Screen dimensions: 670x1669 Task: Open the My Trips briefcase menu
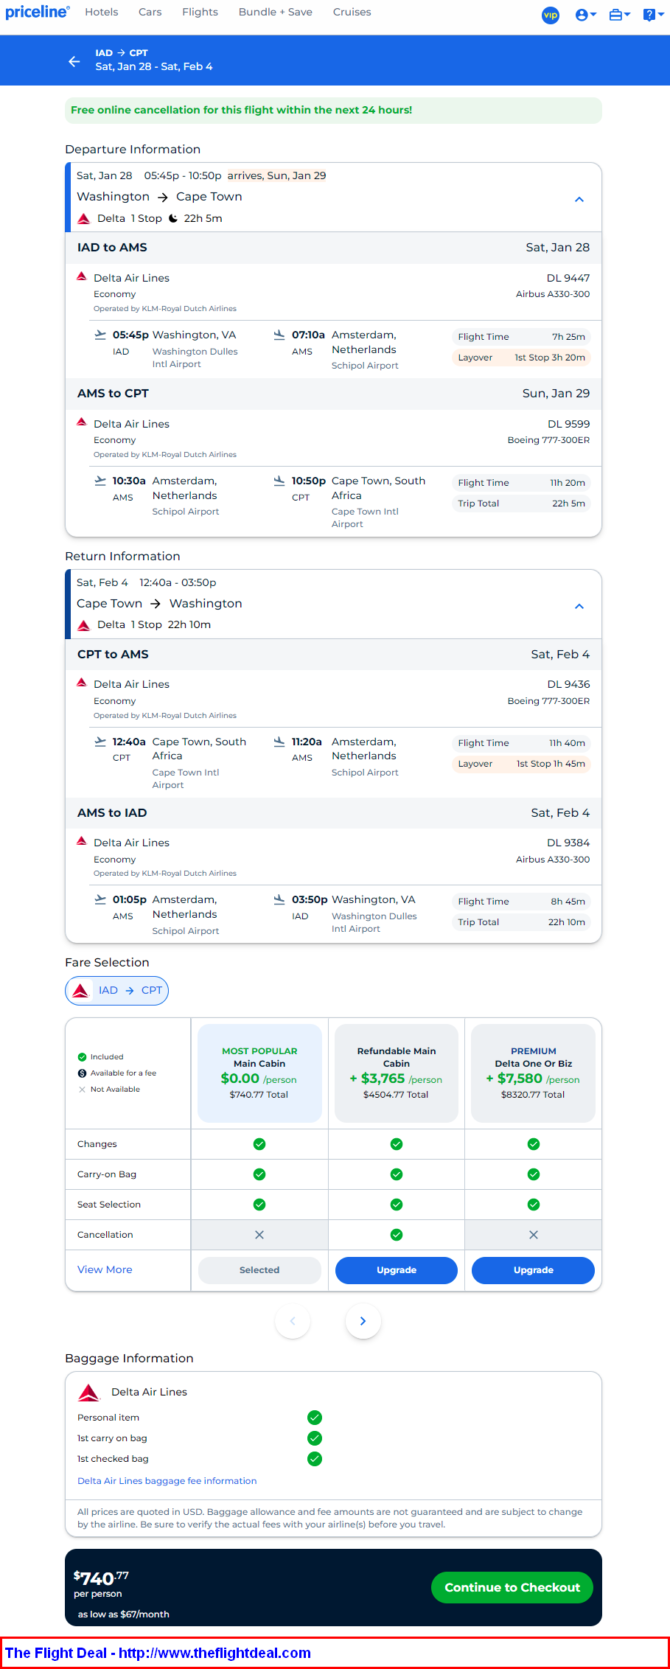point(619,15)
